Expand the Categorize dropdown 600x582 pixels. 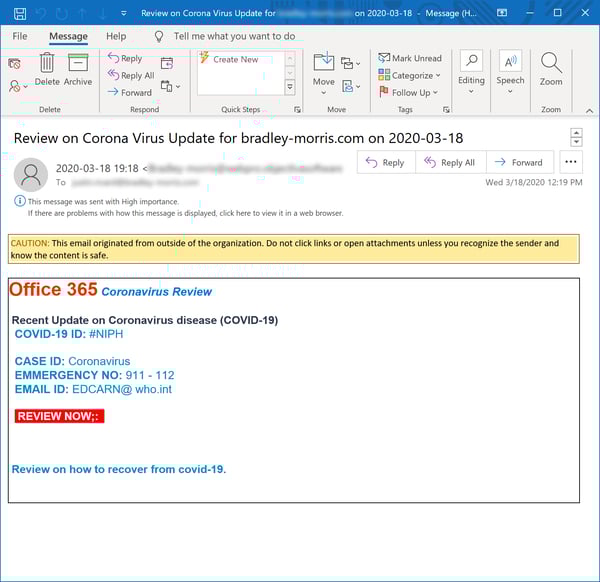[x=412, y=75]
